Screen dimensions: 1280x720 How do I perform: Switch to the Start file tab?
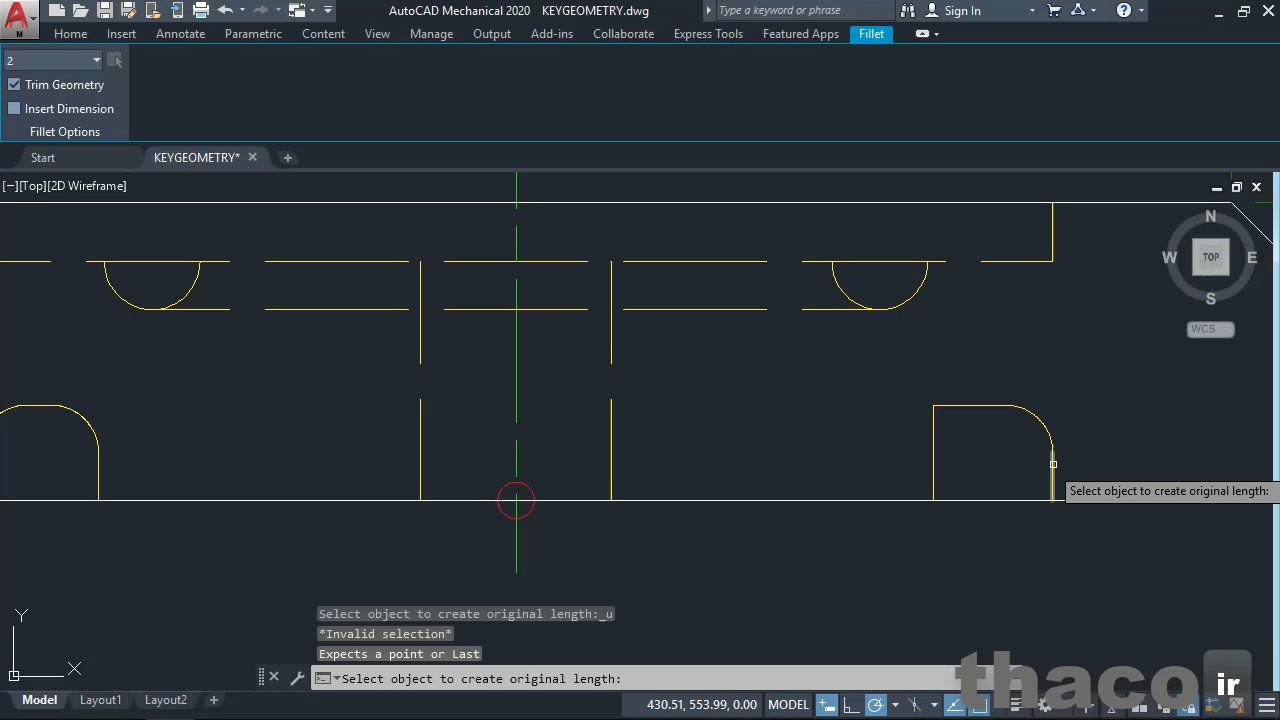pyautogui.click(x=43, y=158)
